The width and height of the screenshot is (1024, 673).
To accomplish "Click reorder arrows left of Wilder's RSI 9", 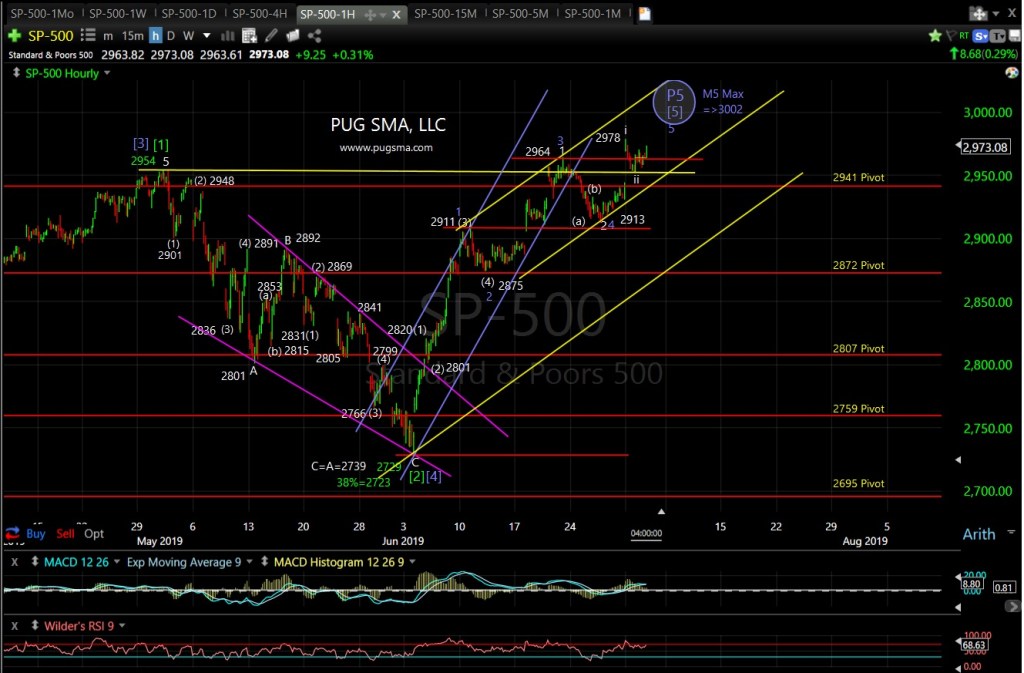I will pos(35,625).
